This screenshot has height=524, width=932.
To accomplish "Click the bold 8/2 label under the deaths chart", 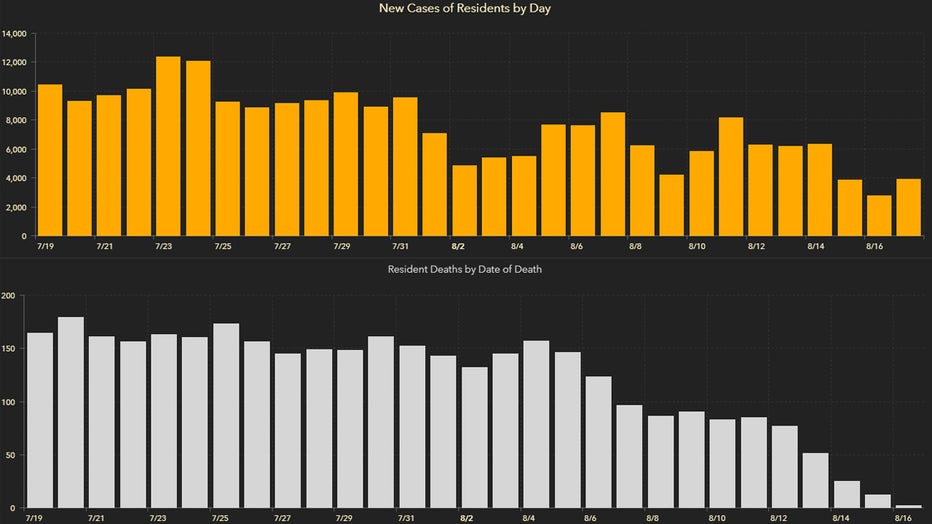I will click(467, 518).
